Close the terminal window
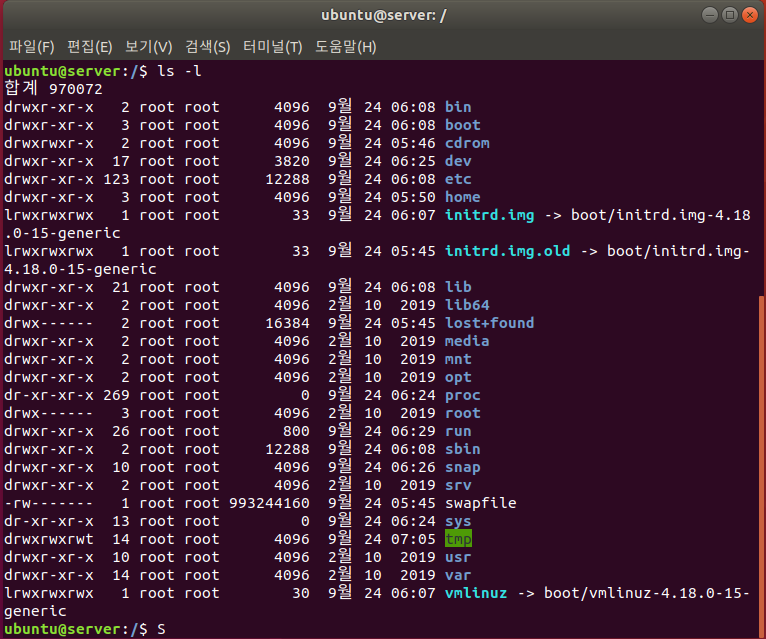This screenshot has height=639, width=766. [x=750, y=15]
